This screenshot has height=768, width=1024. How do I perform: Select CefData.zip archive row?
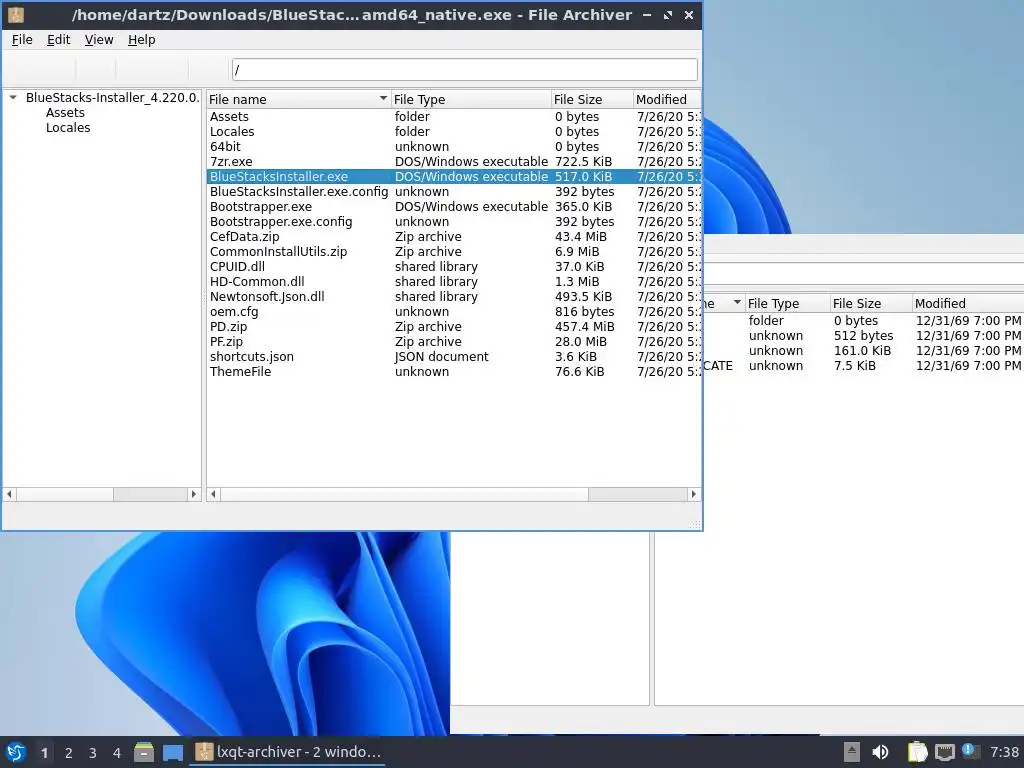[454, 236]
